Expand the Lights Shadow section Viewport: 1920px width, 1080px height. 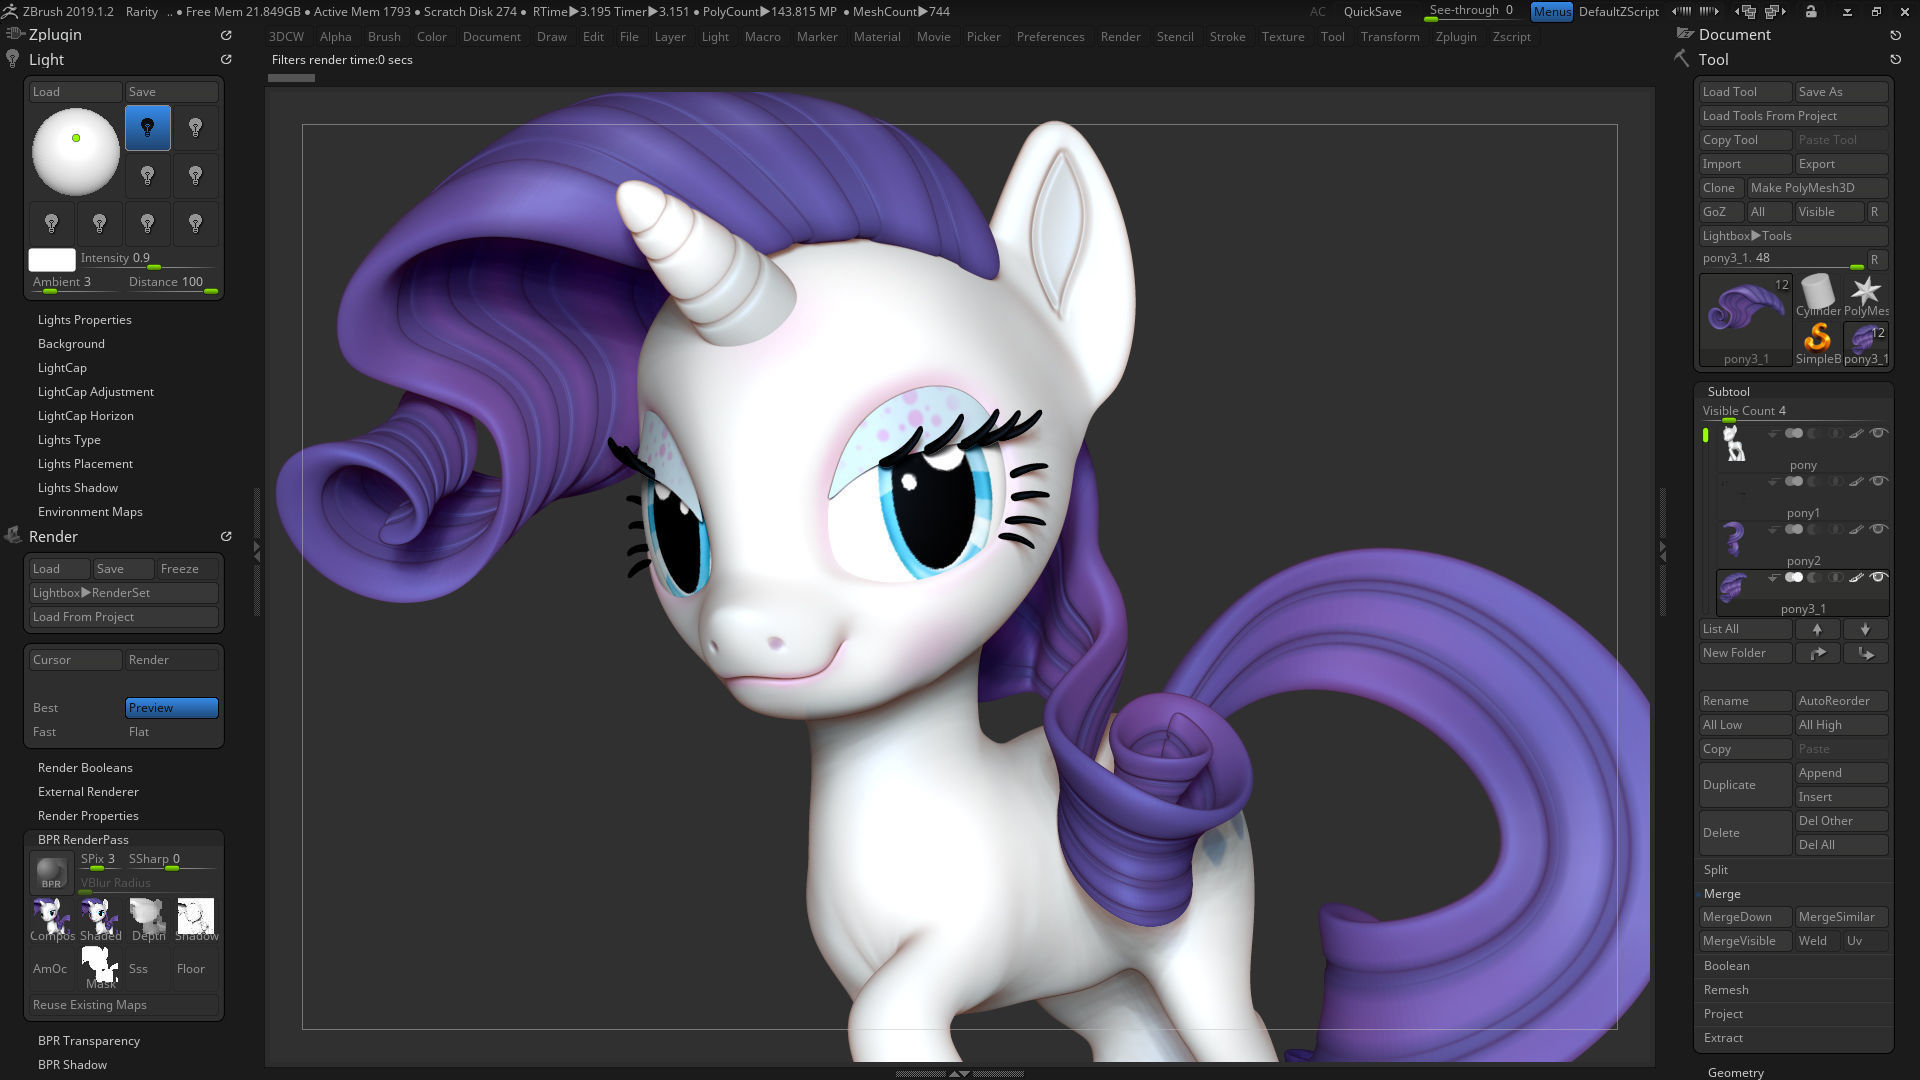click(78, 488)
